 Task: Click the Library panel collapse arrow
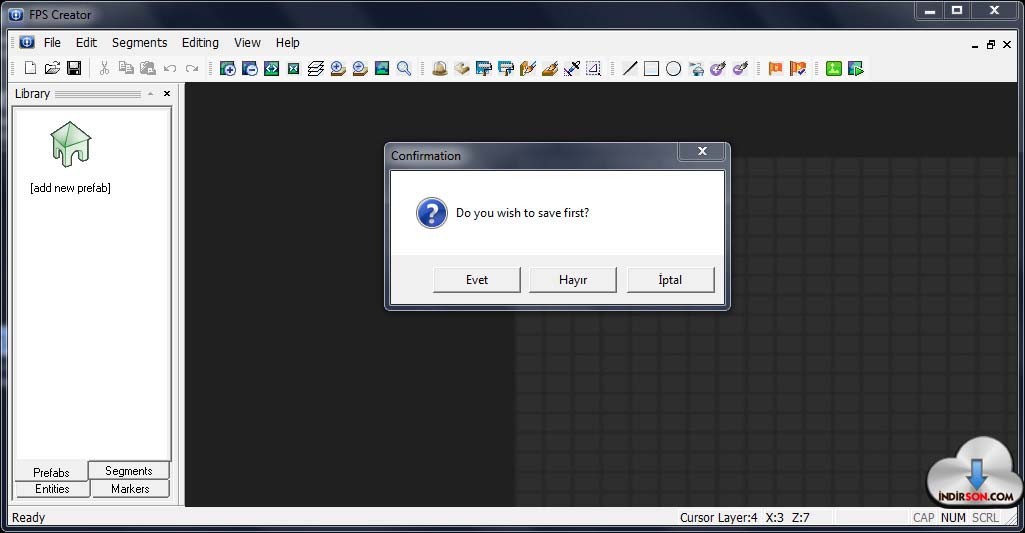150,94
